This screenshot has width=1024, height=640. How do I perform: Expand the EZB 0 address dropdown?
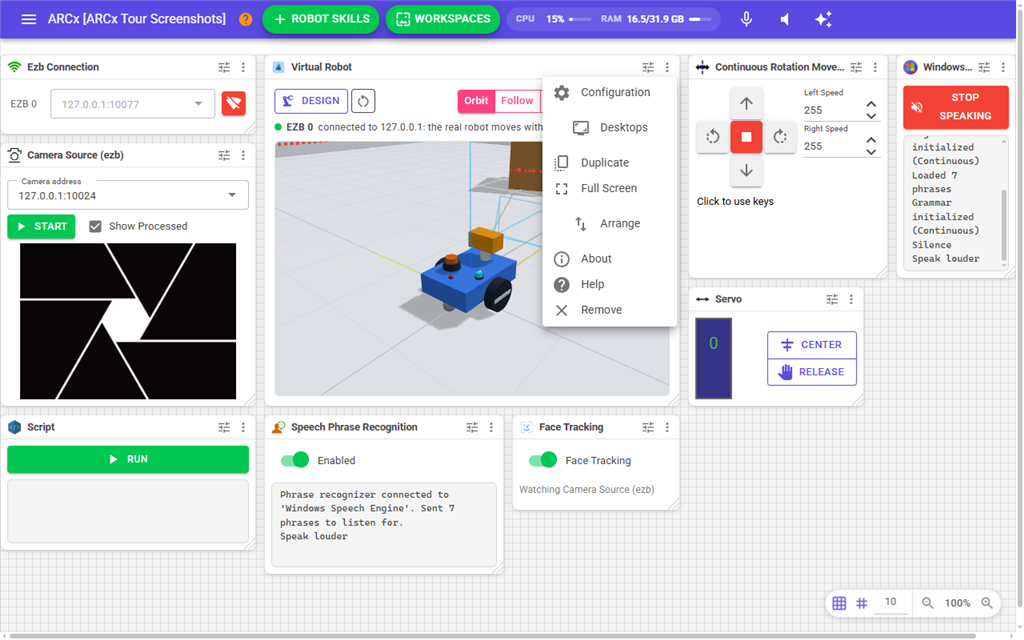[x=199, y=104]
